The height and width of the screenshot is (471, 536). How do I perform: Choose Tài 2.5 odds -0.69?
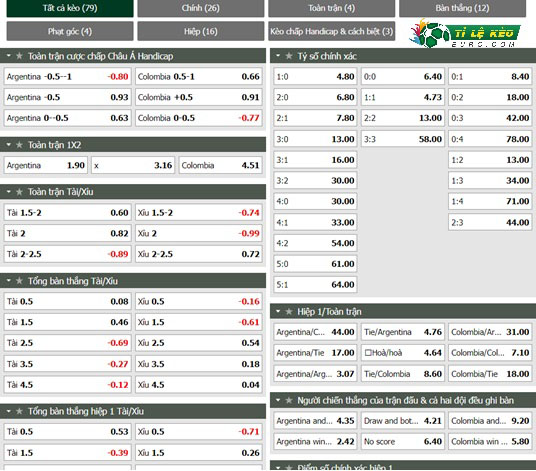67,343
